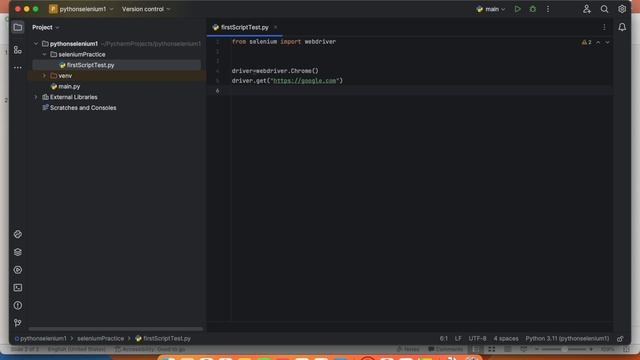Show notifications bell panel
The width and height of the screenshot is (640, 360).
(622, 27)
